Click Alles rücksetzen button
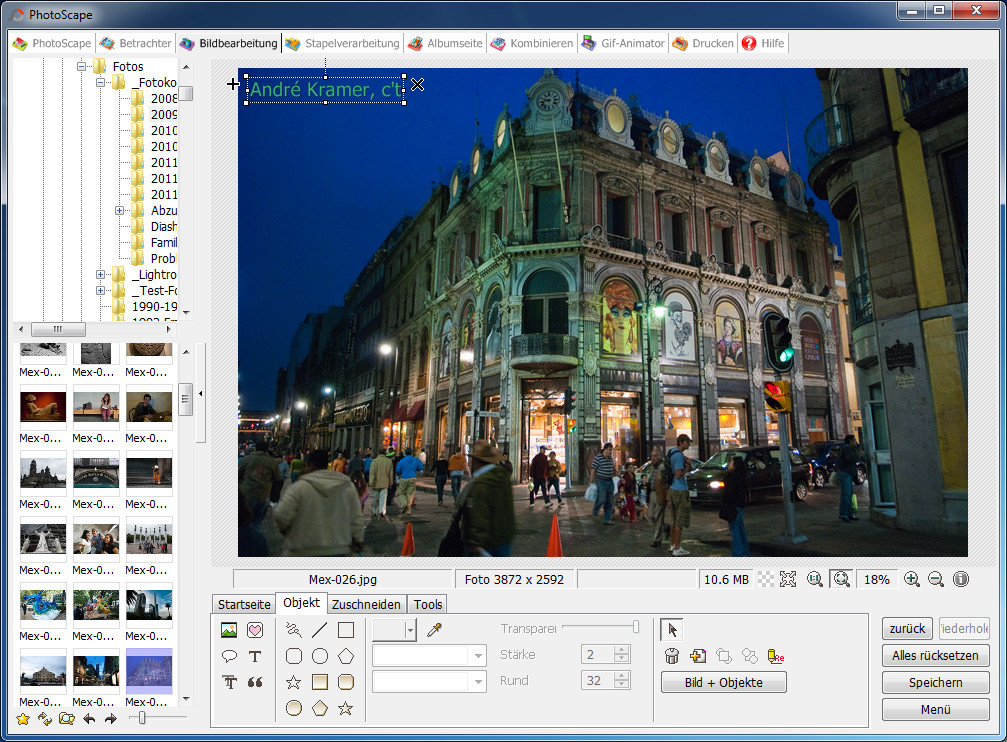Viewport: 1007px width, 742px height. pyautogui.click(x=935, y=655)
